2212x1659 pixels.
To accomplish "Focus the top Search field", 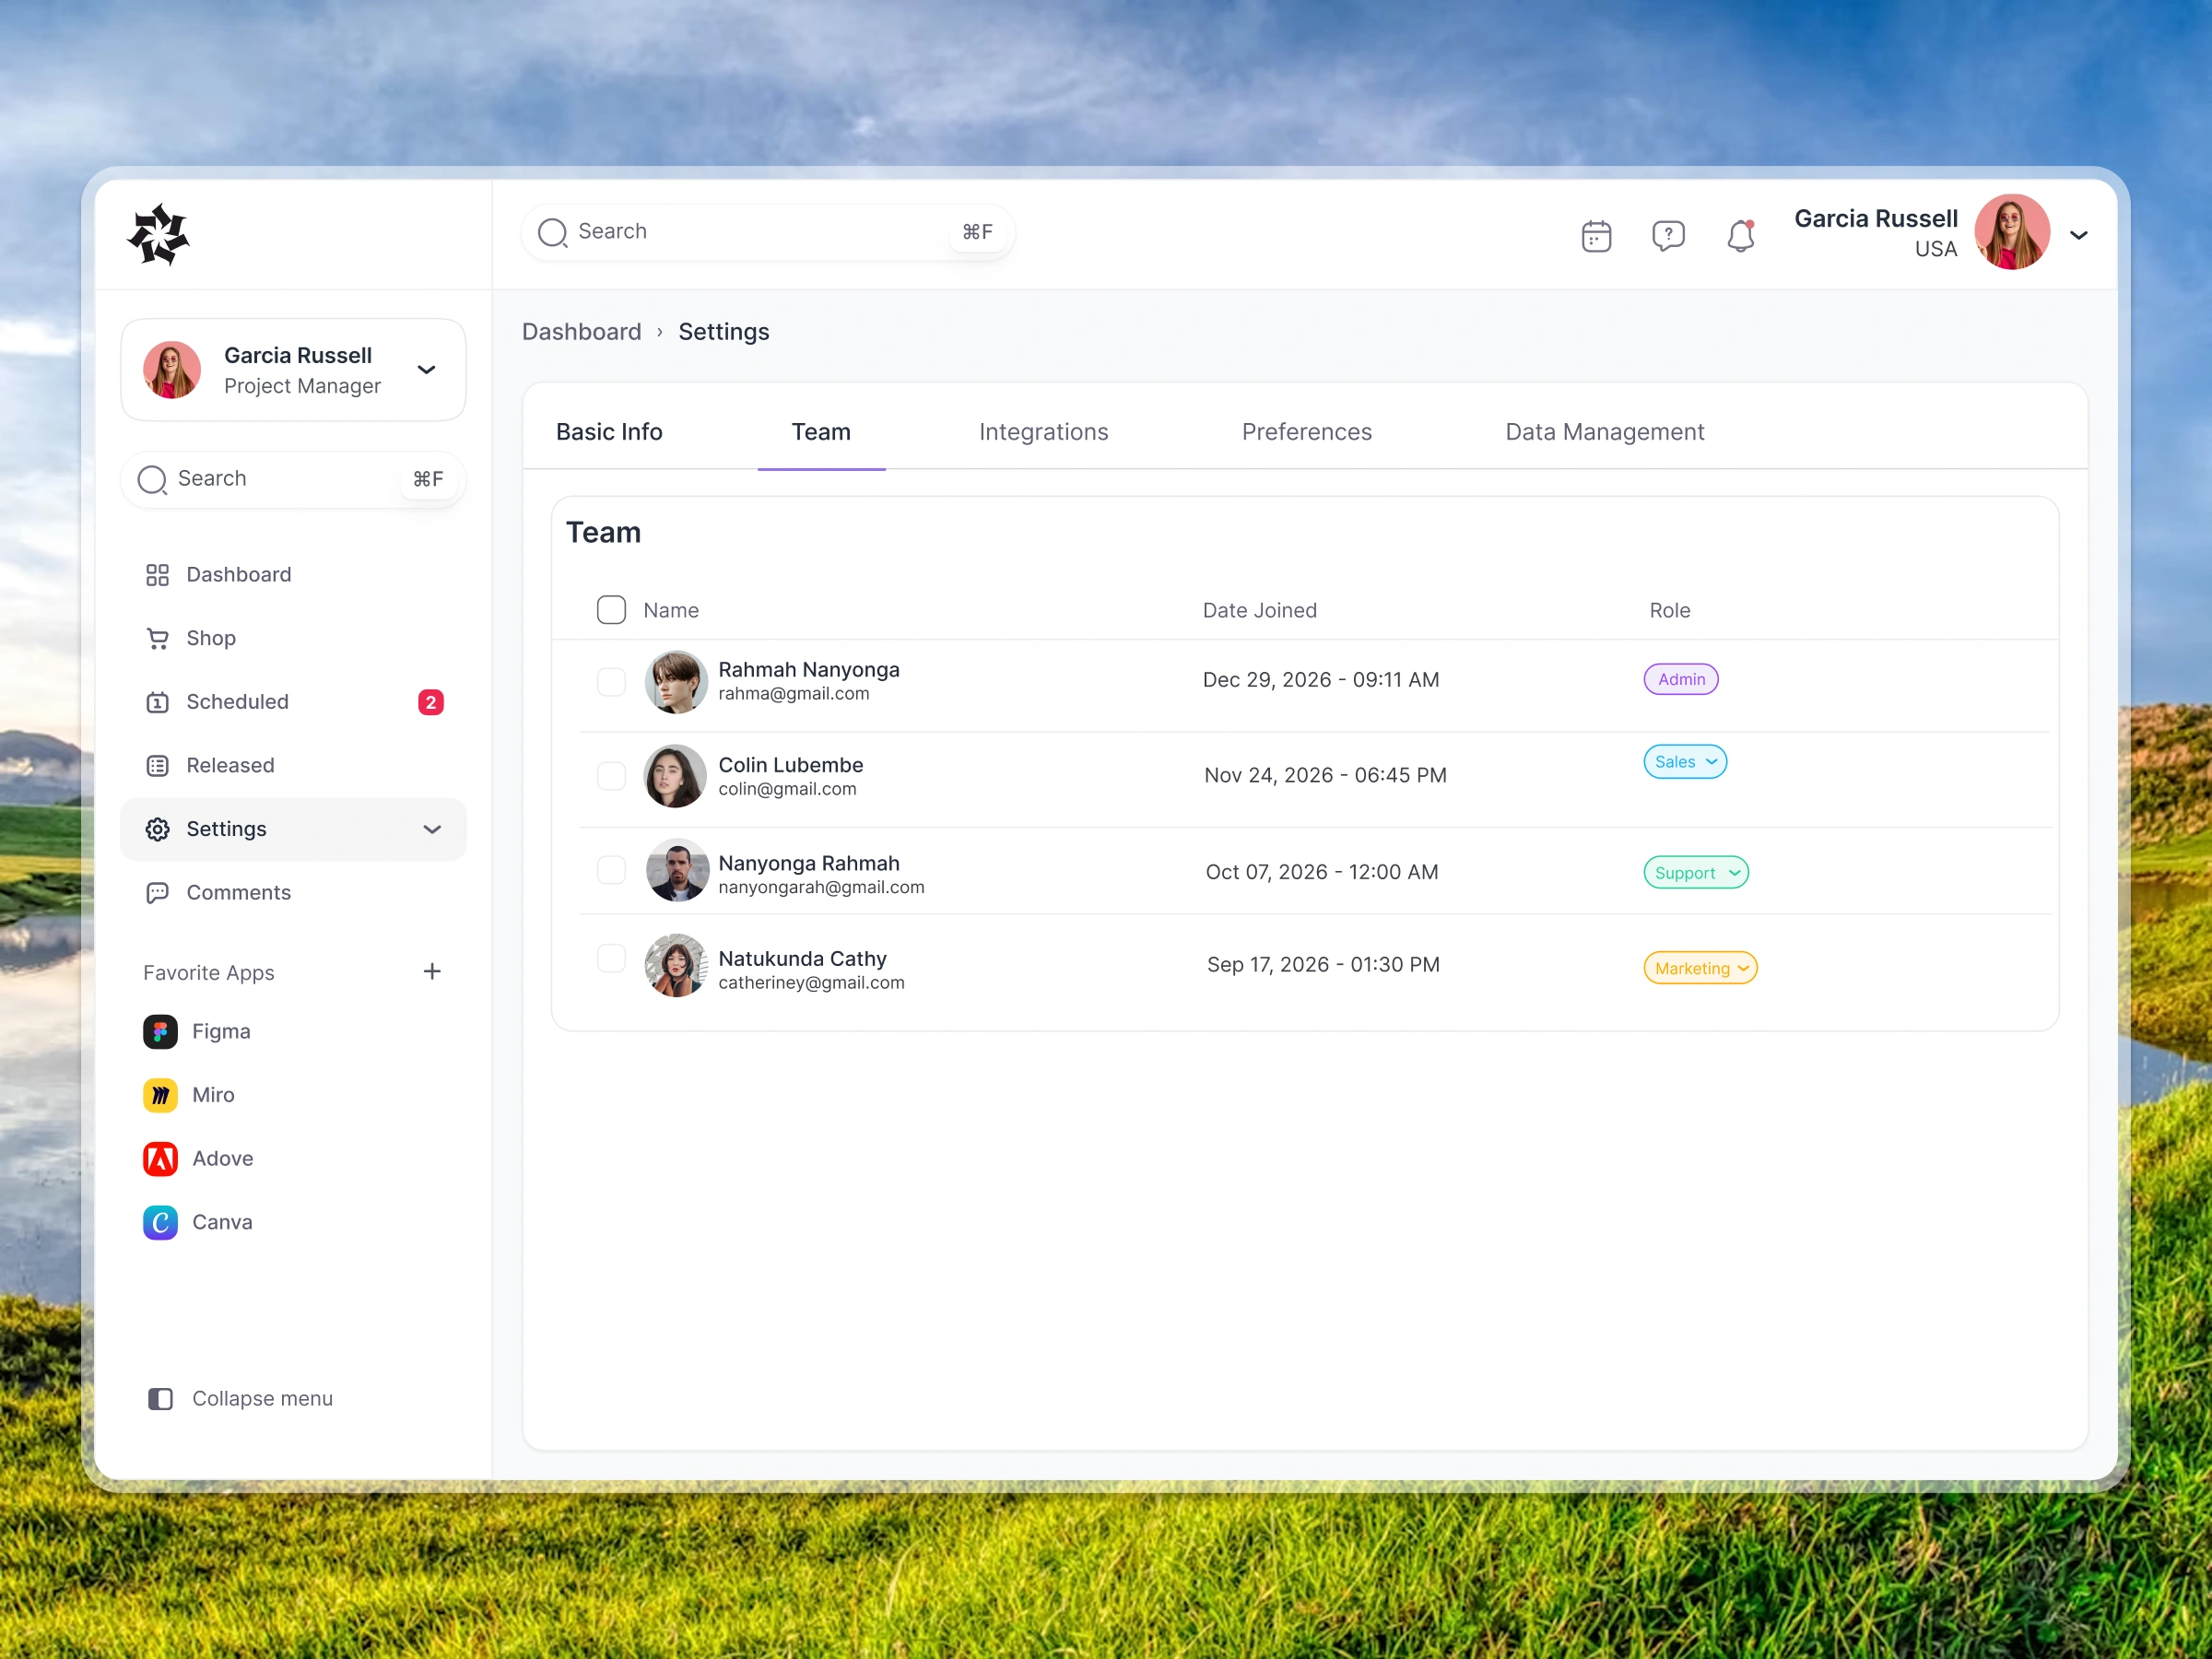I will tap(767, 233).
